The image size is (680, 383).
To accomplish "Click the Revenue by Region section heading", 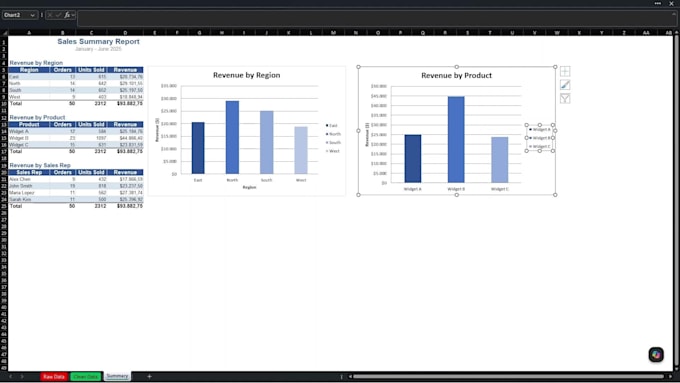I will click(x=36, y=63).
